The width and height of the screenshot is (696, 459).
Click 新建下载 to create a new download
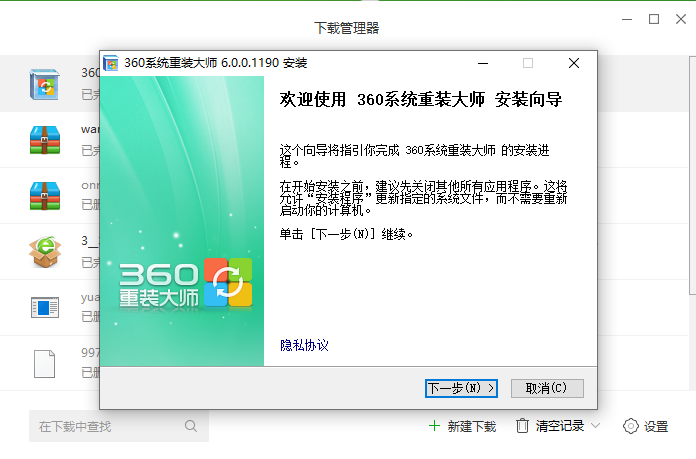462,427
